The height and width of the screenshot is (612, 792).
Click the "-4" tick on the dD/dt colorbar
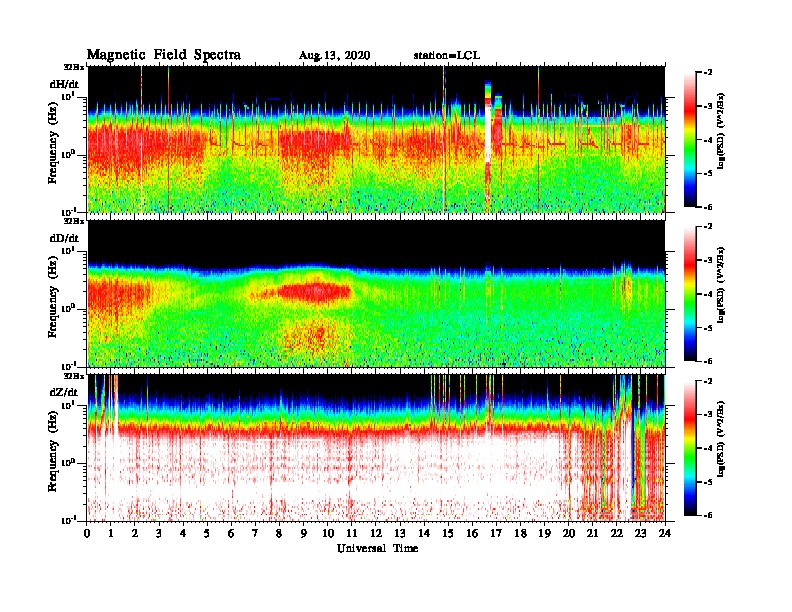click(x=708, y=294)
